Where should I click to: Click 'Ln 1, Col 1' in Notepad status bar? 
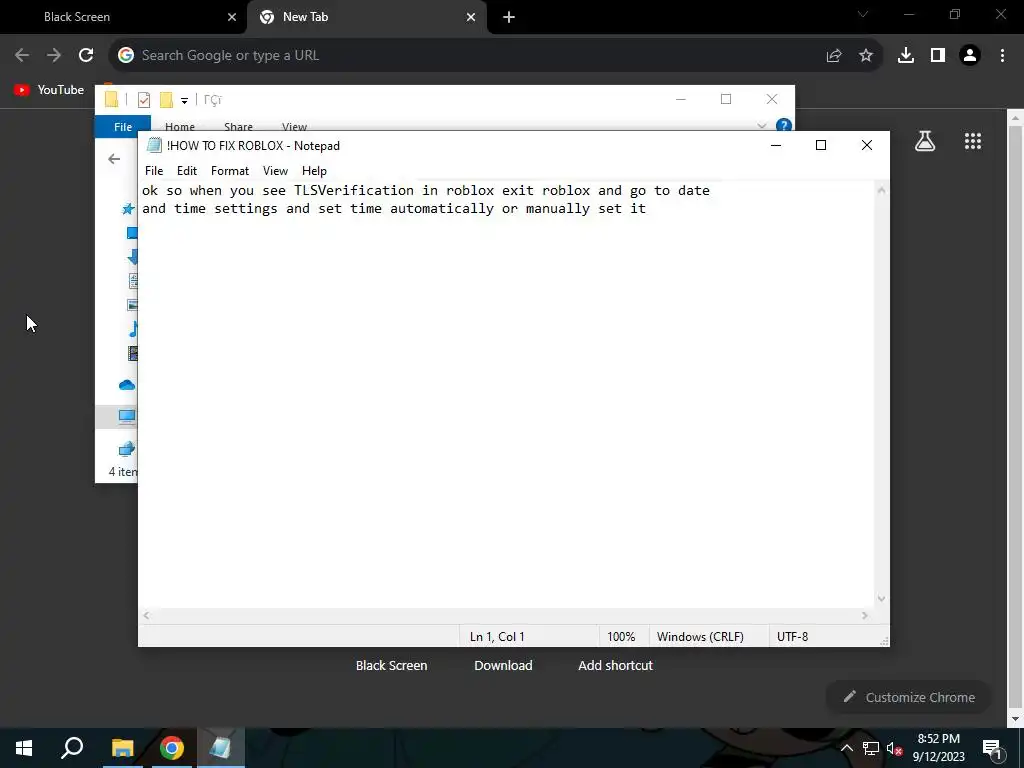(497, 637)
